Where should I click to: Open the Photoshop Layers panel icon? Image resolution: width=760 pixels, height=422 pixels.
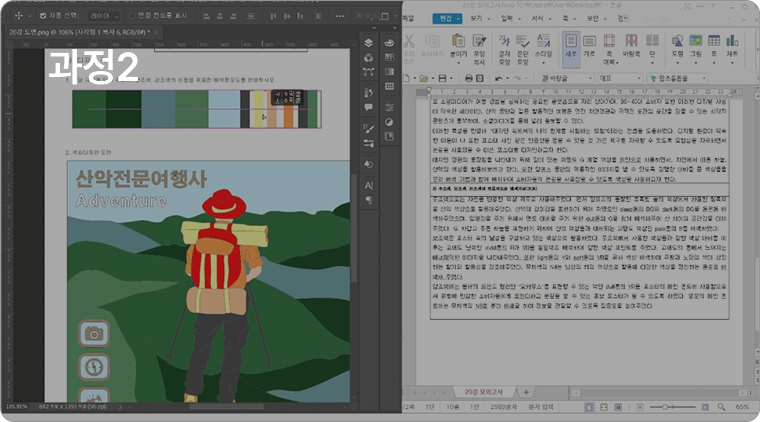(368, 43)
